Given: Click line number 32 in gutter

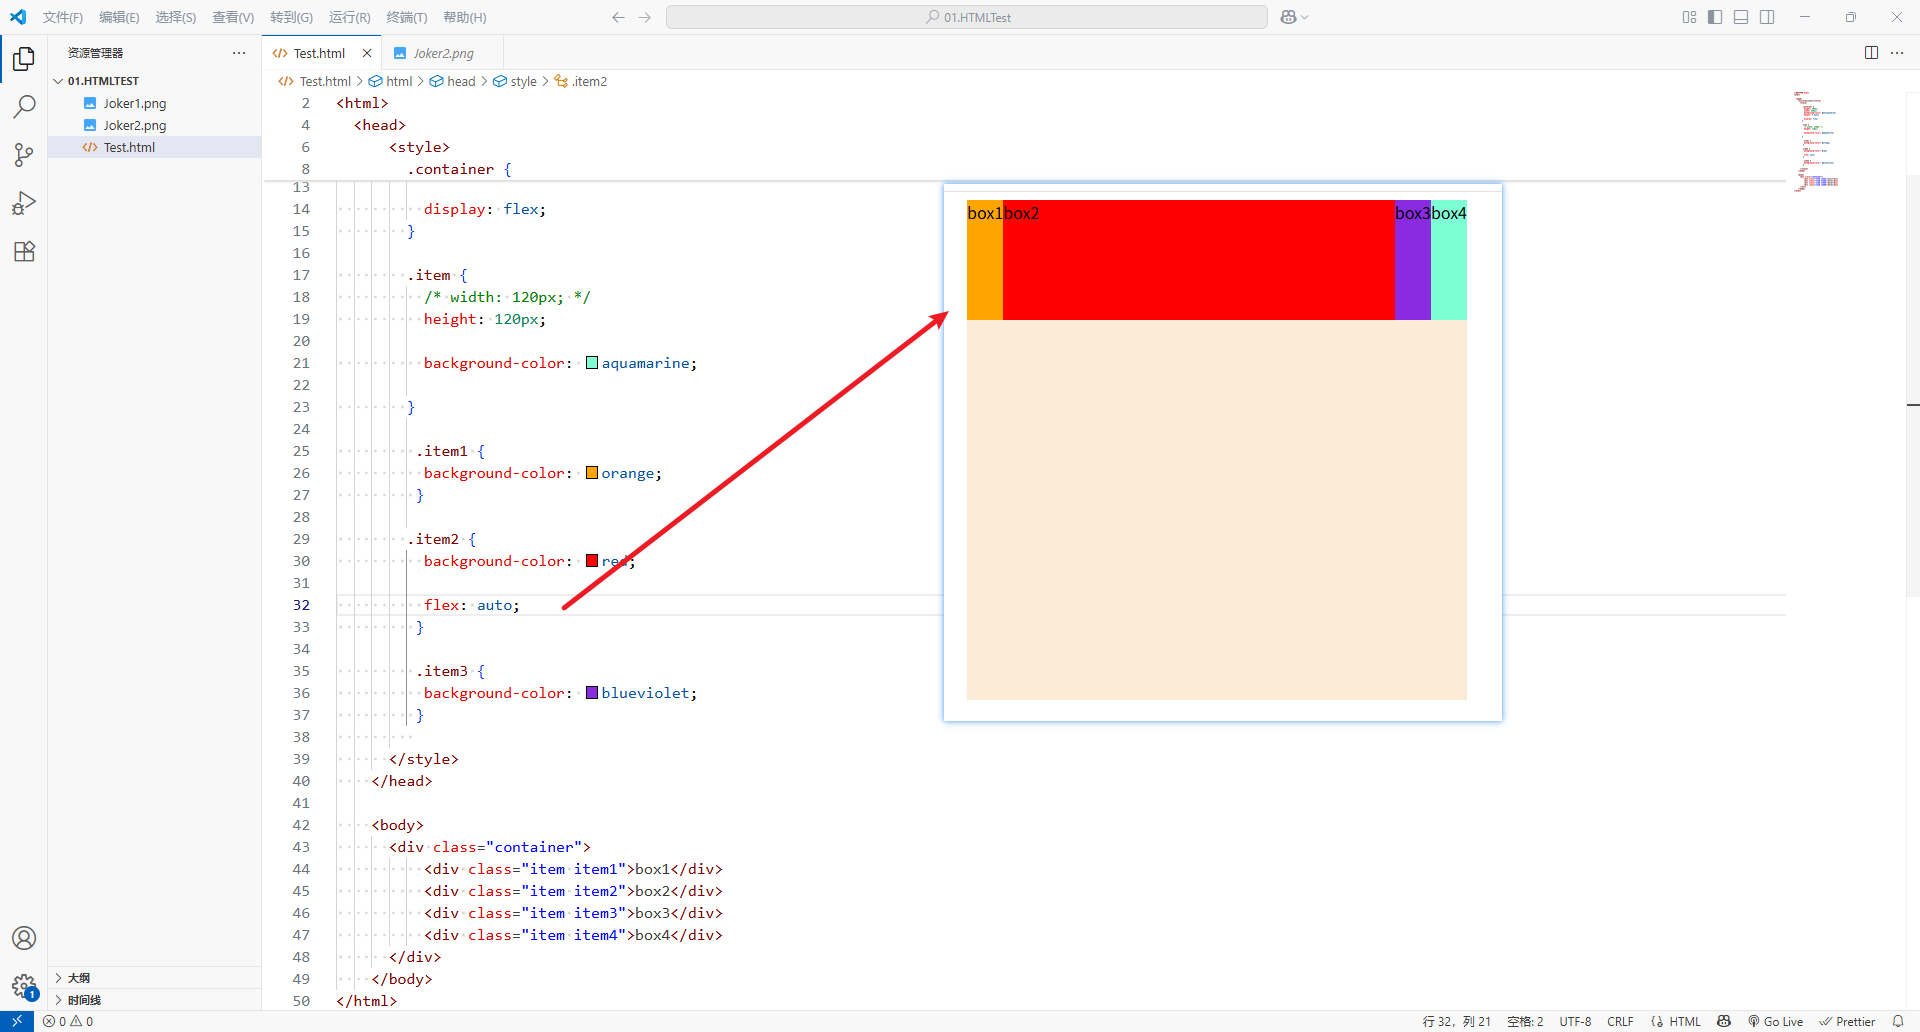Looking at the screenshot, I should tap(301, 605).
